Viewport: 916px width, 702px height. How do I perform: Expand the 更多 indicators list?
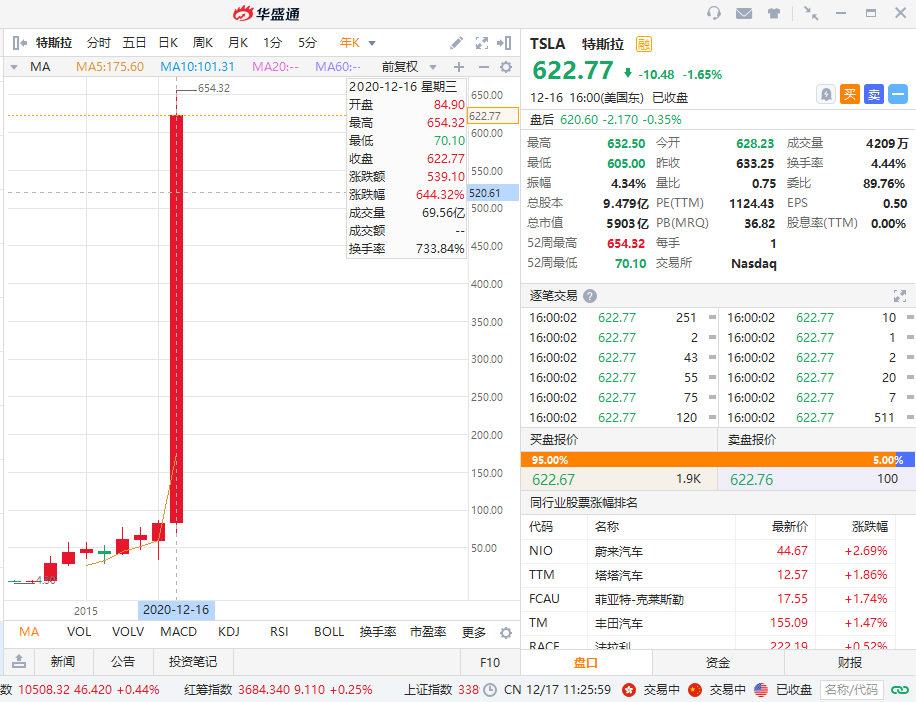pos(474,632)
